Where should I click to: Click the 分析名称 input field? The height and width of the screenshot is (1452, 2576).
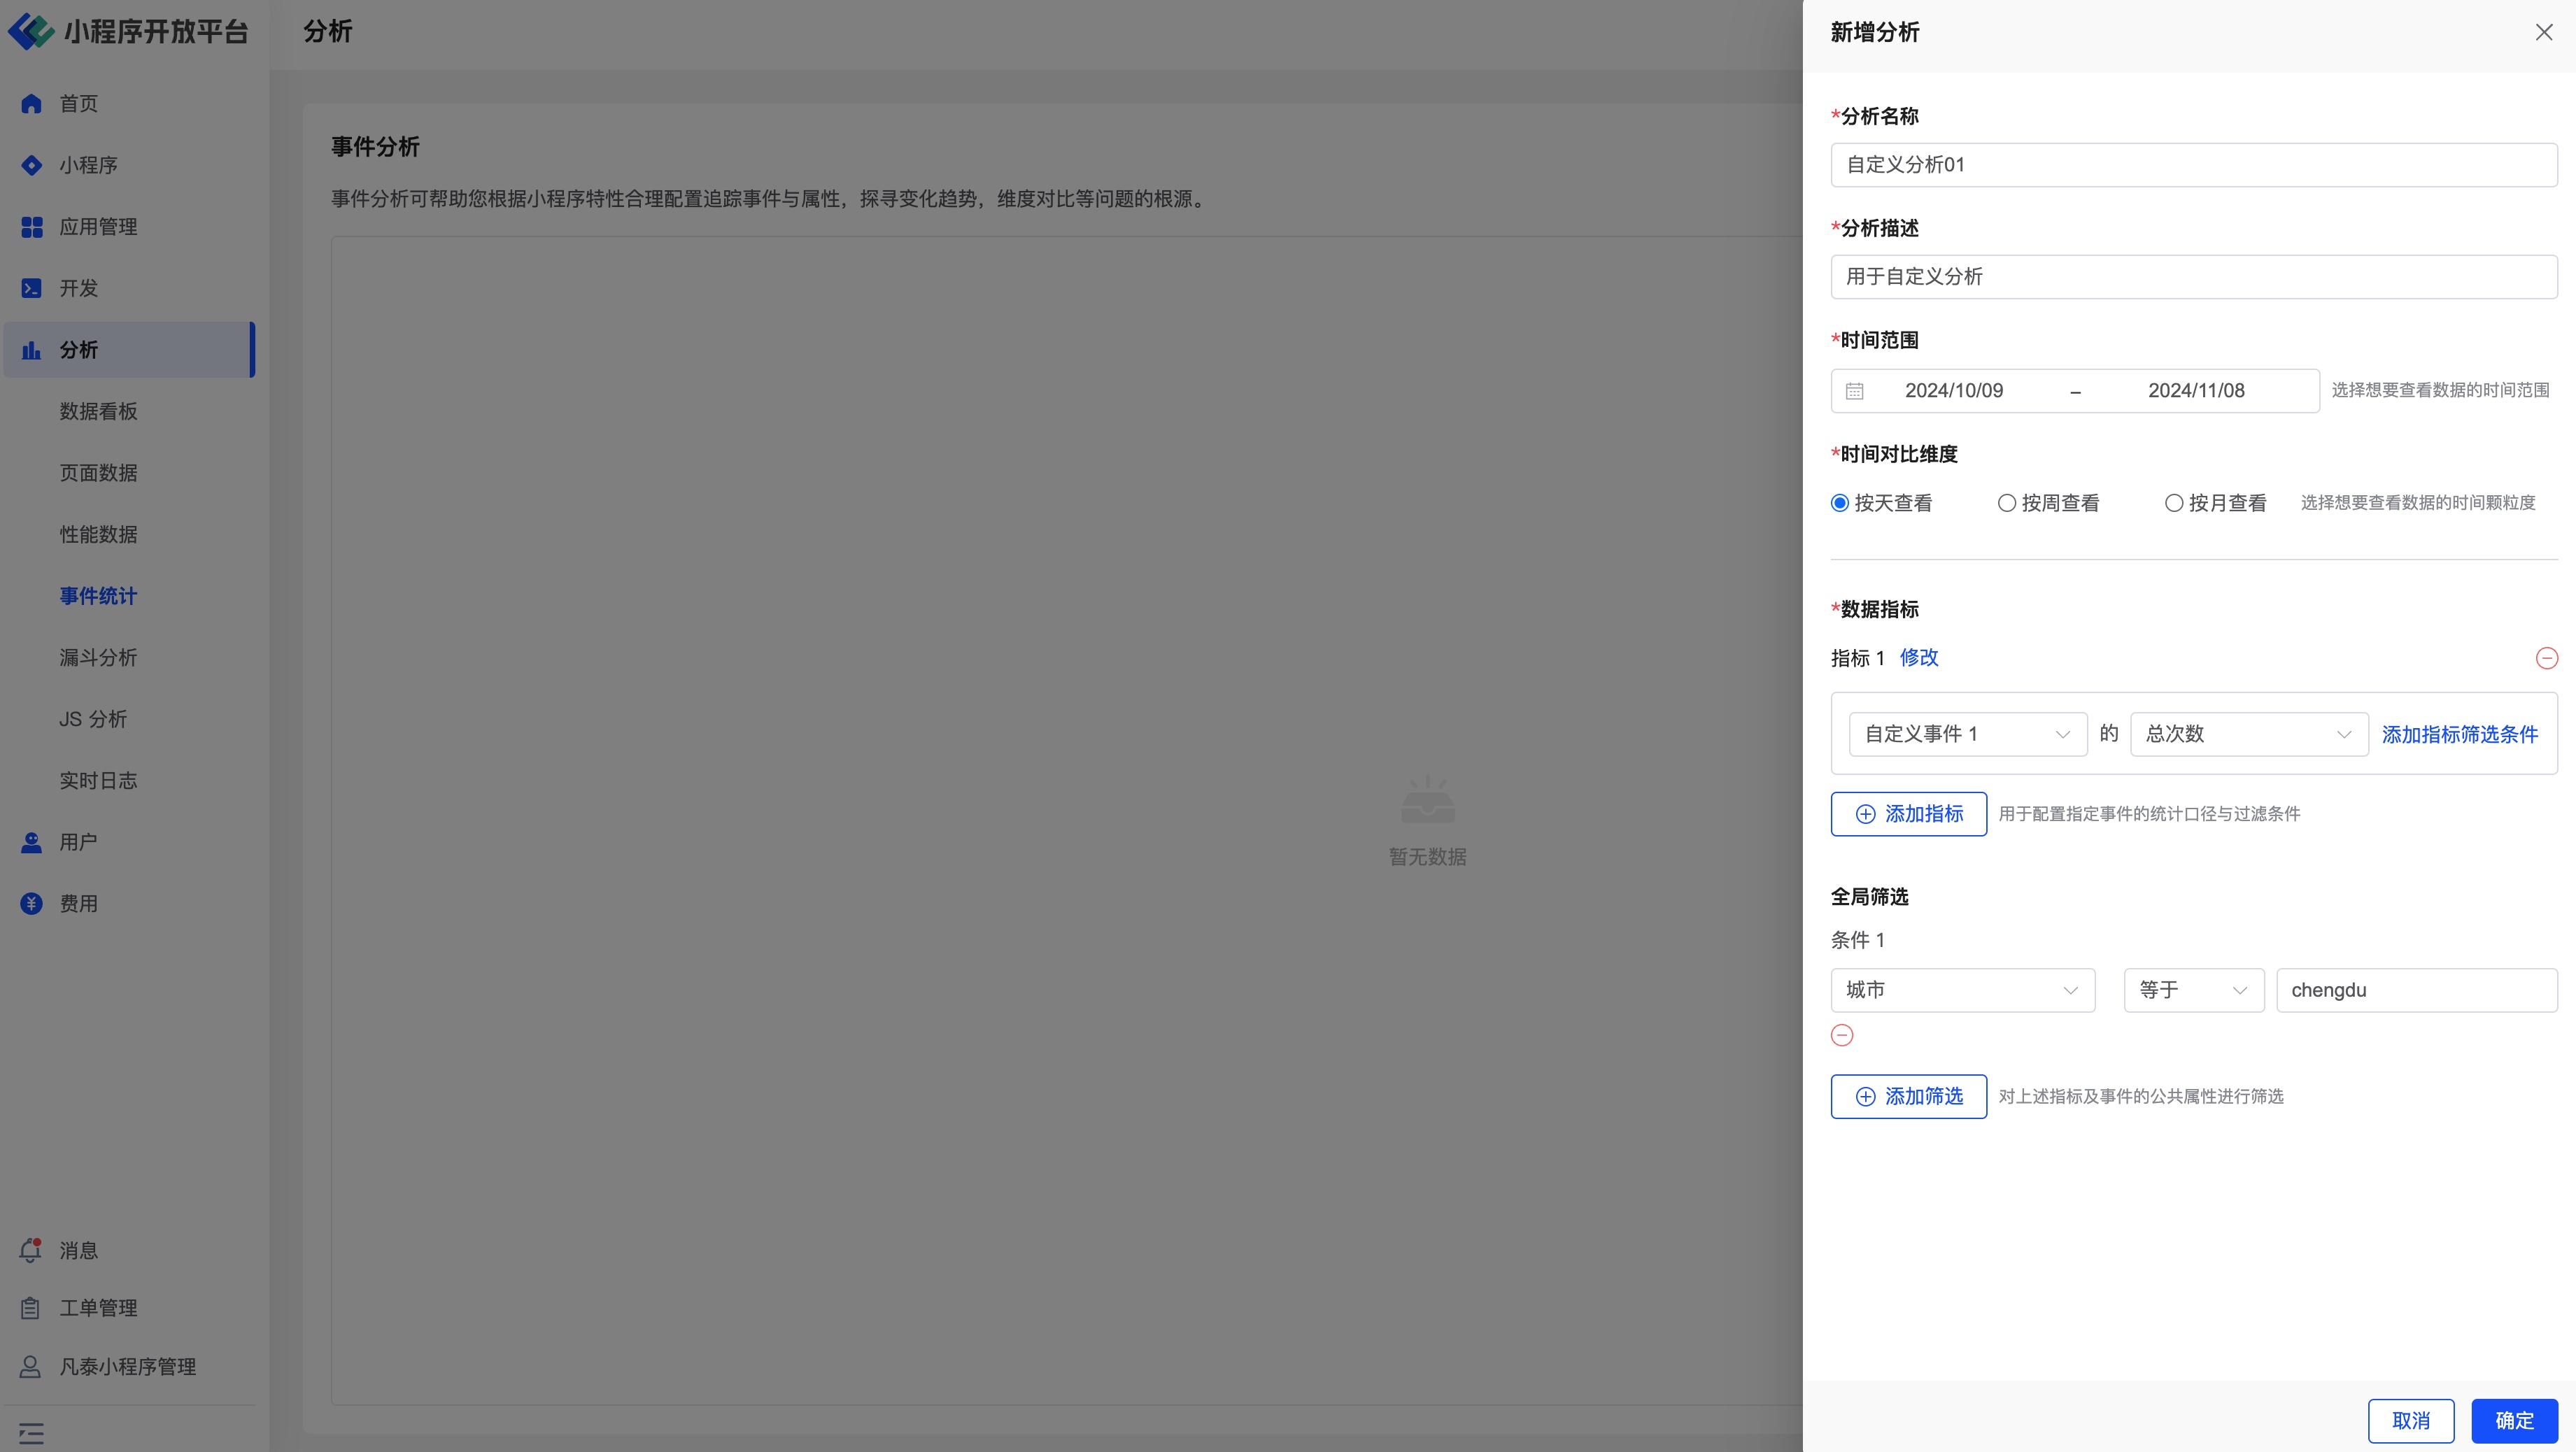[2193, 165]
